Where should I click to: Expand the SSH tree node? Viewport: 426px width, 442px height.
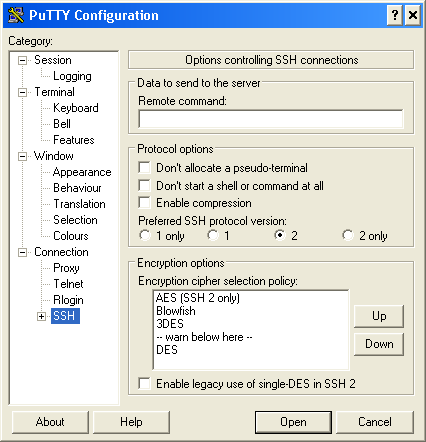click(41, 316)
